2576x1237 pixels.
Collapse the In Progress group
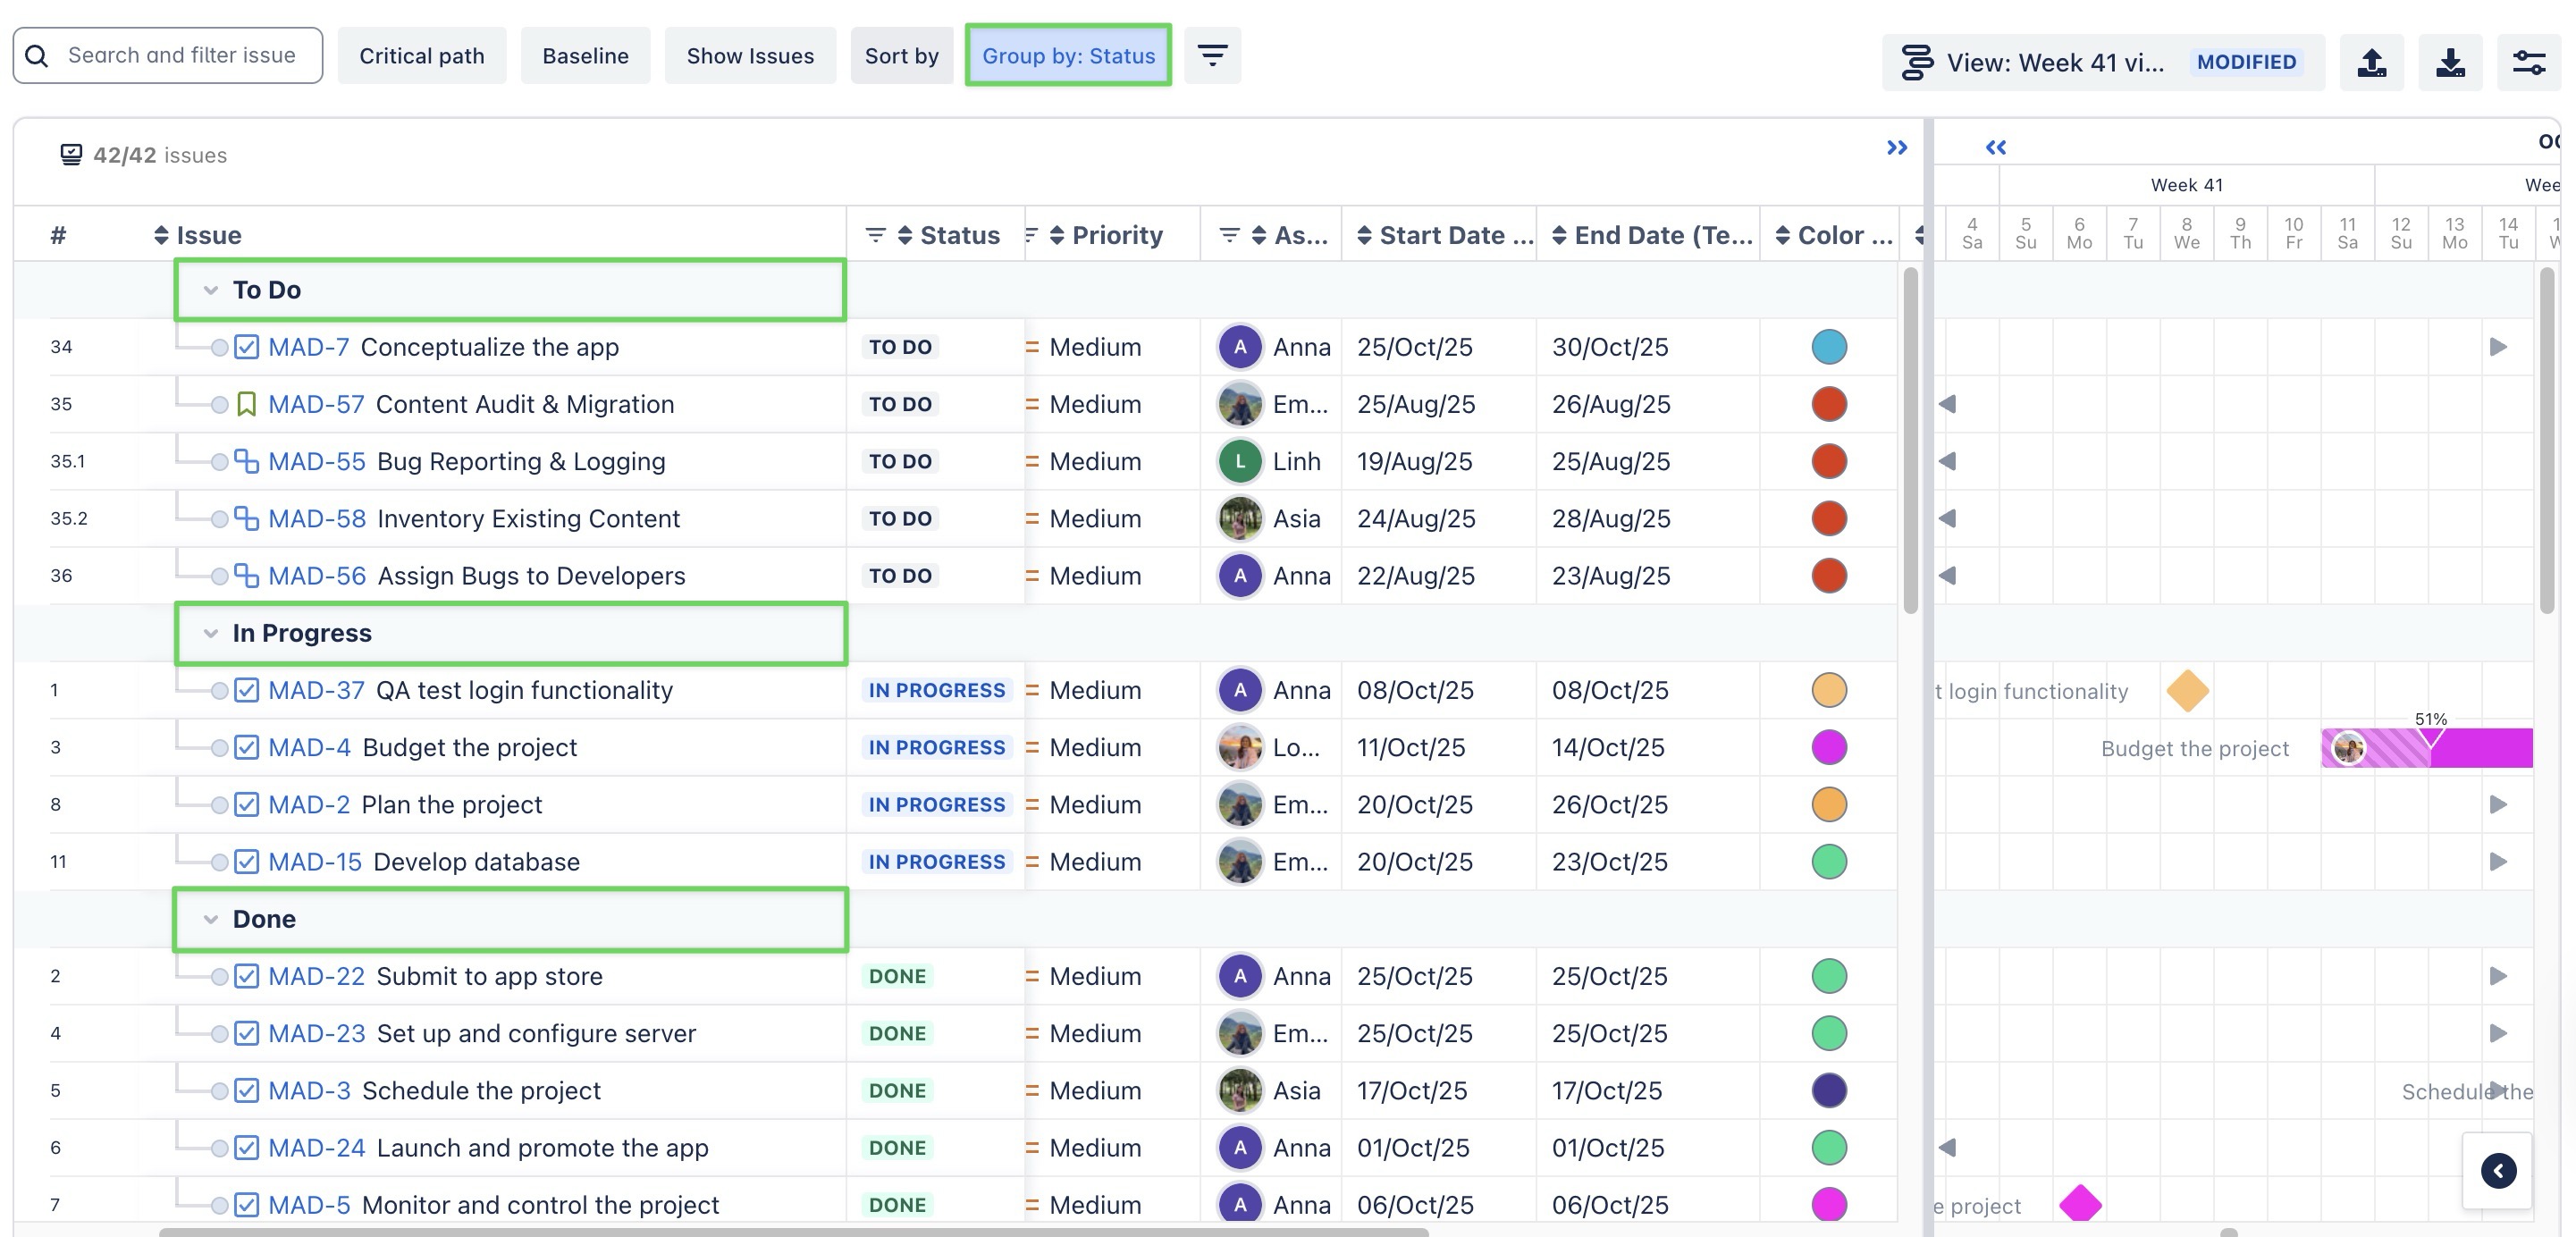pos(210,633)
